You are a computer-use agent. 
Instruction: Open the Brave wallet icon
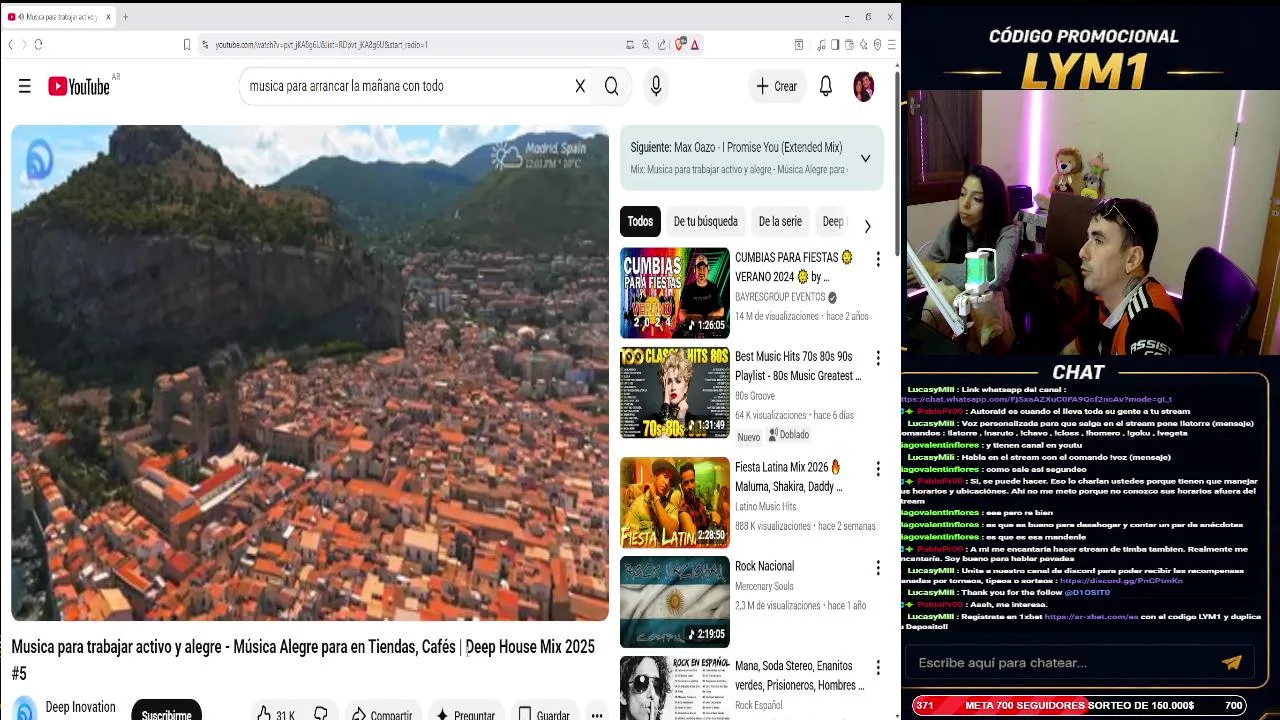(x=849, y=44)
